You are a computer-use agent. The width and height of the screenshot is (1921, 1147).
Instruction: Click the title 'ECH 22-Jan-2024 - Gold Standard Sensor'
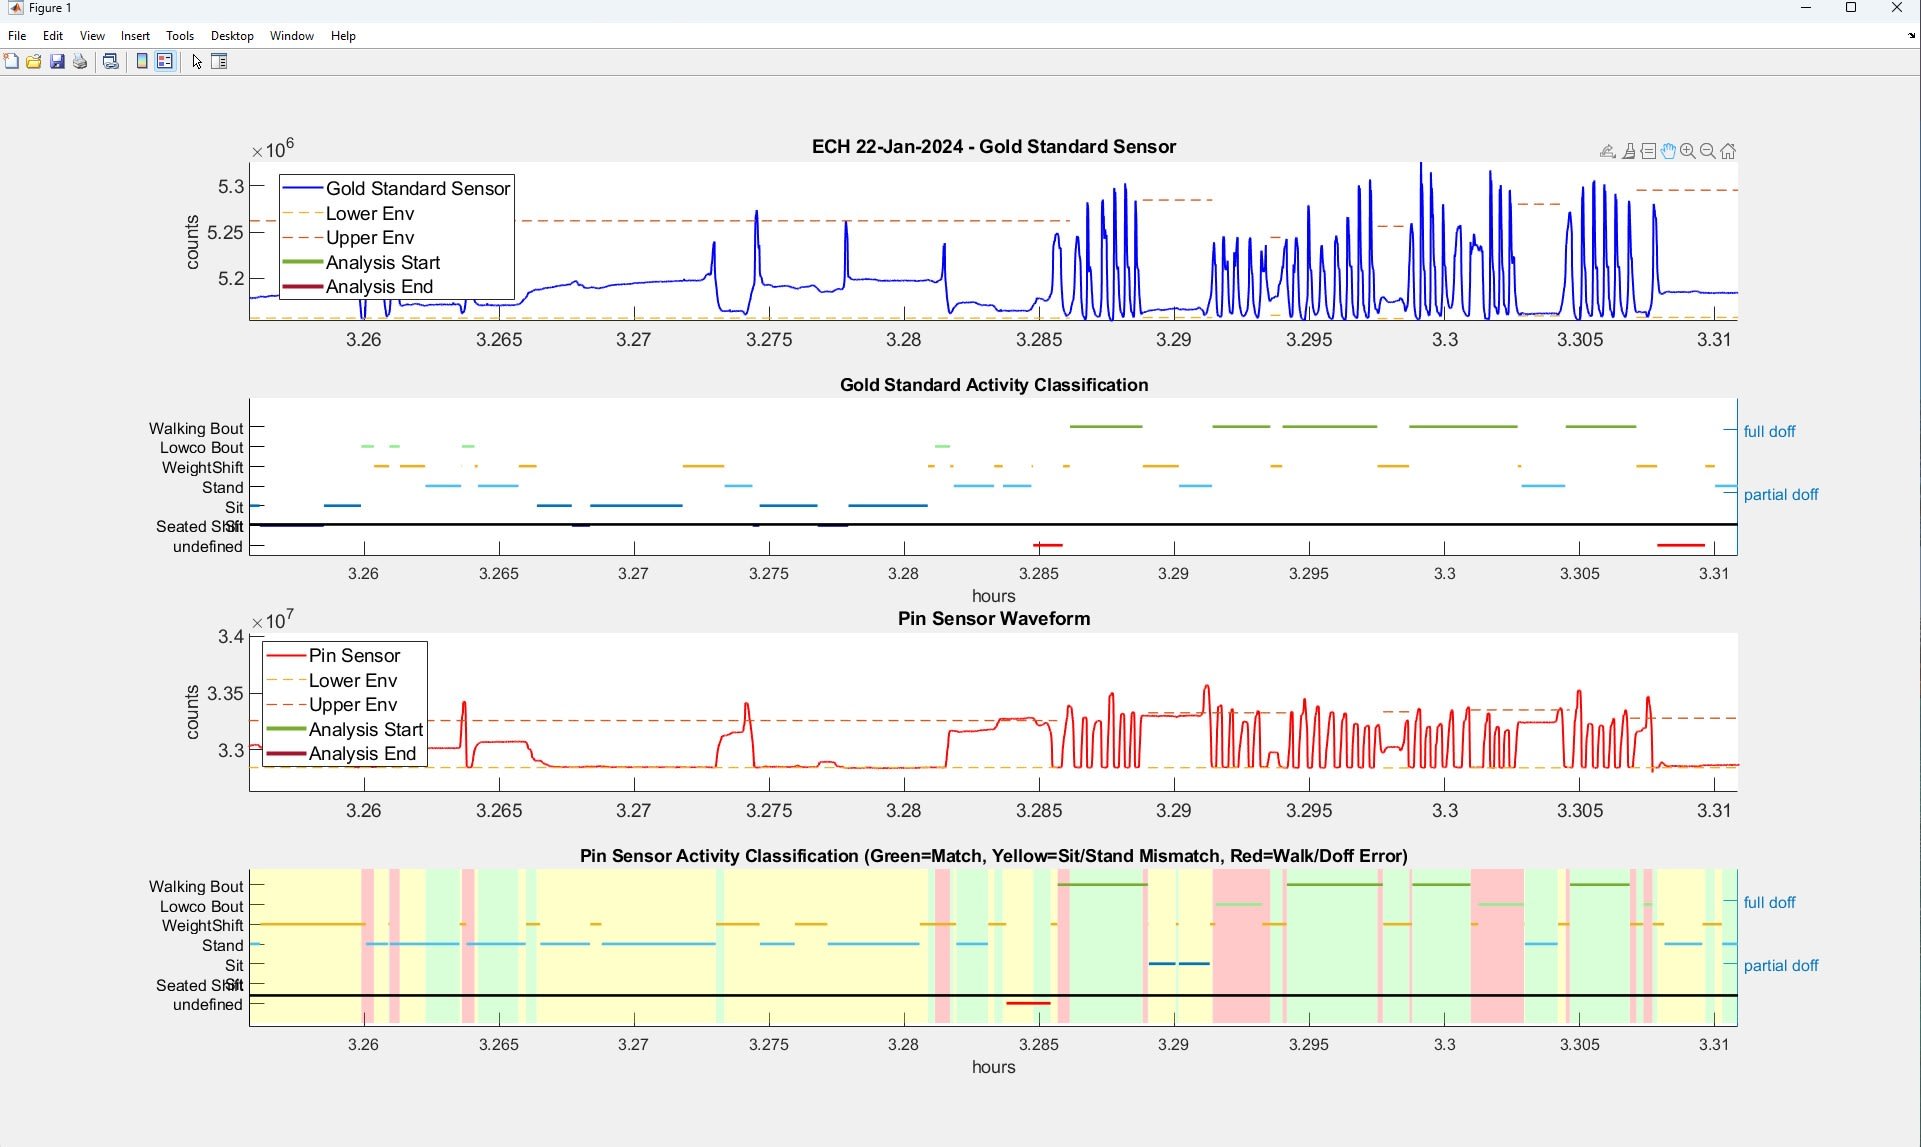point(994,147)
